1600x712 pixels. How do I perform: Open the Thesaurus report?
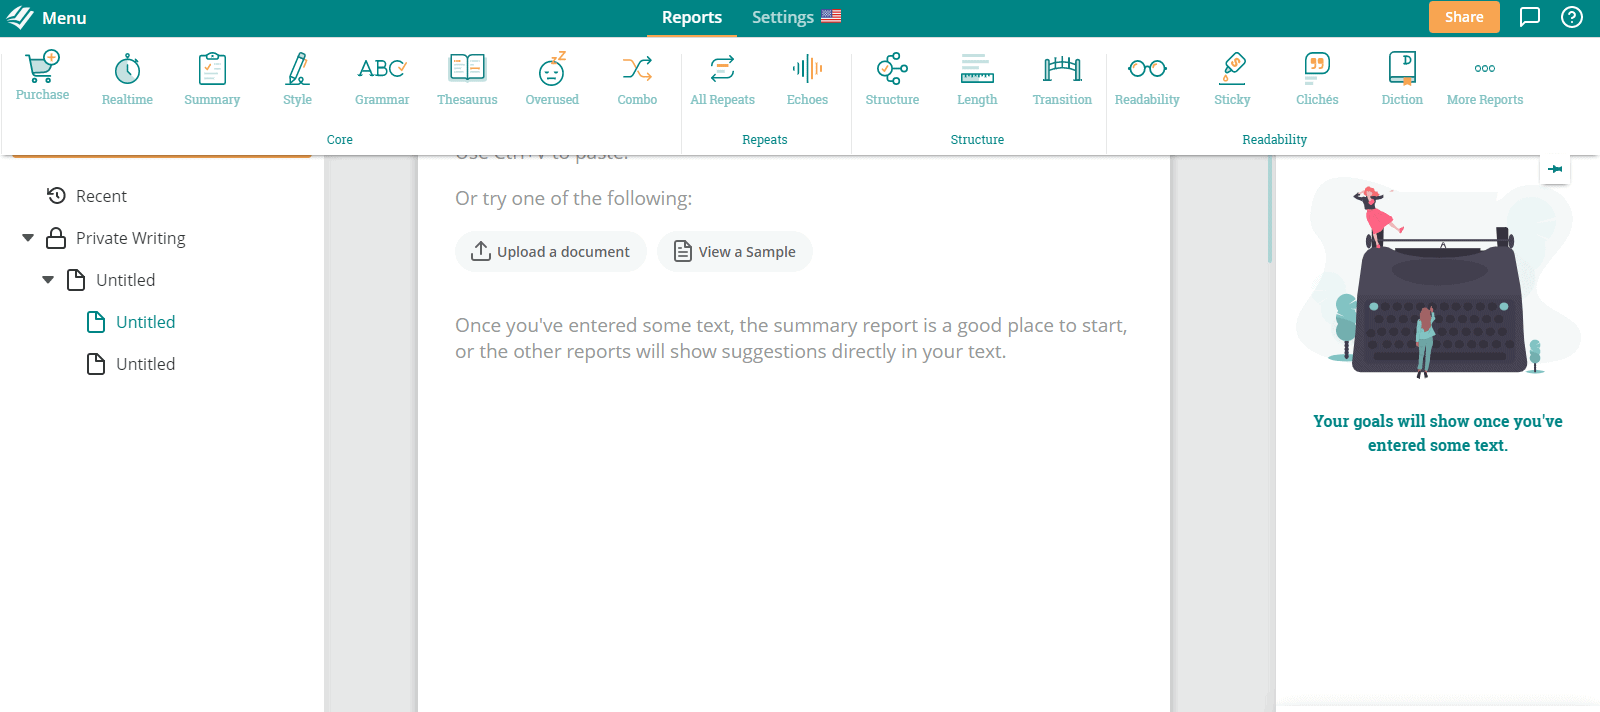click(467, 79)
